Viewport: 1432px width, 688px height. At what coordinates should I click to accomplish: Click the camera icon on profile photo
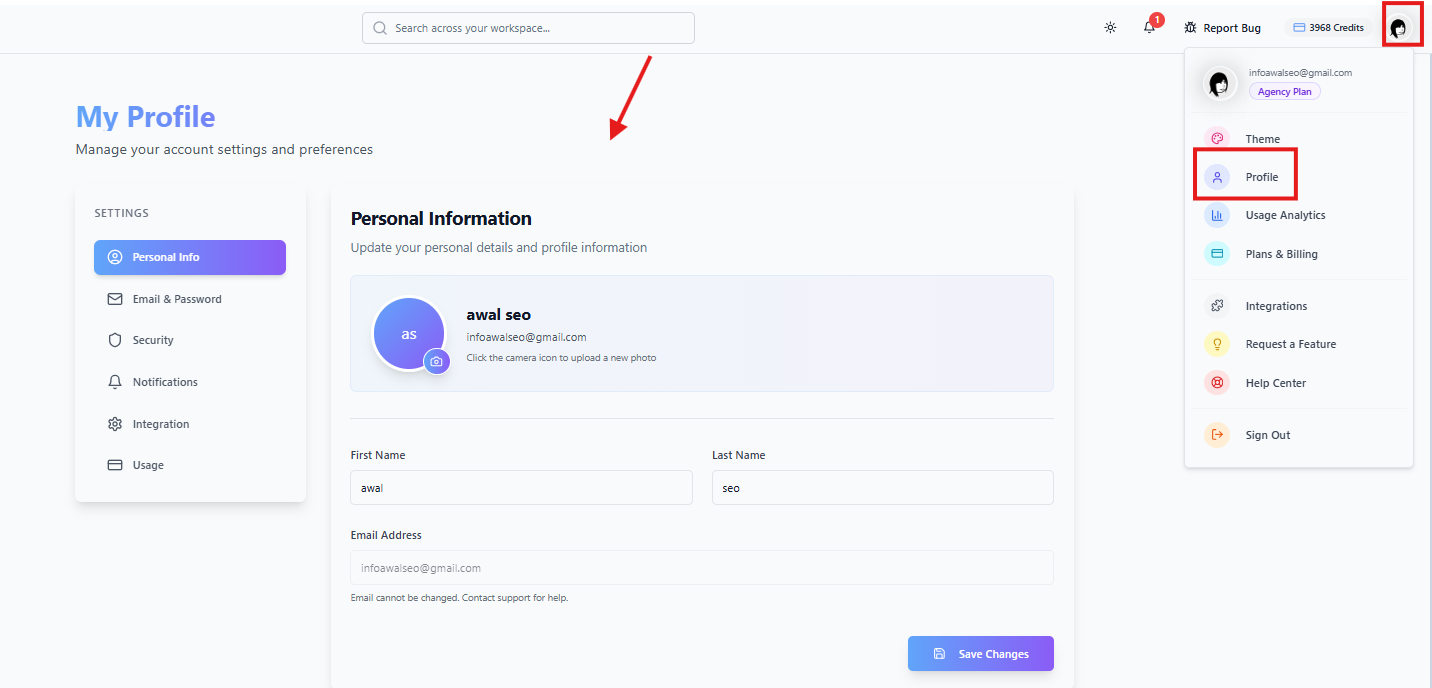(x=436, y=361)
